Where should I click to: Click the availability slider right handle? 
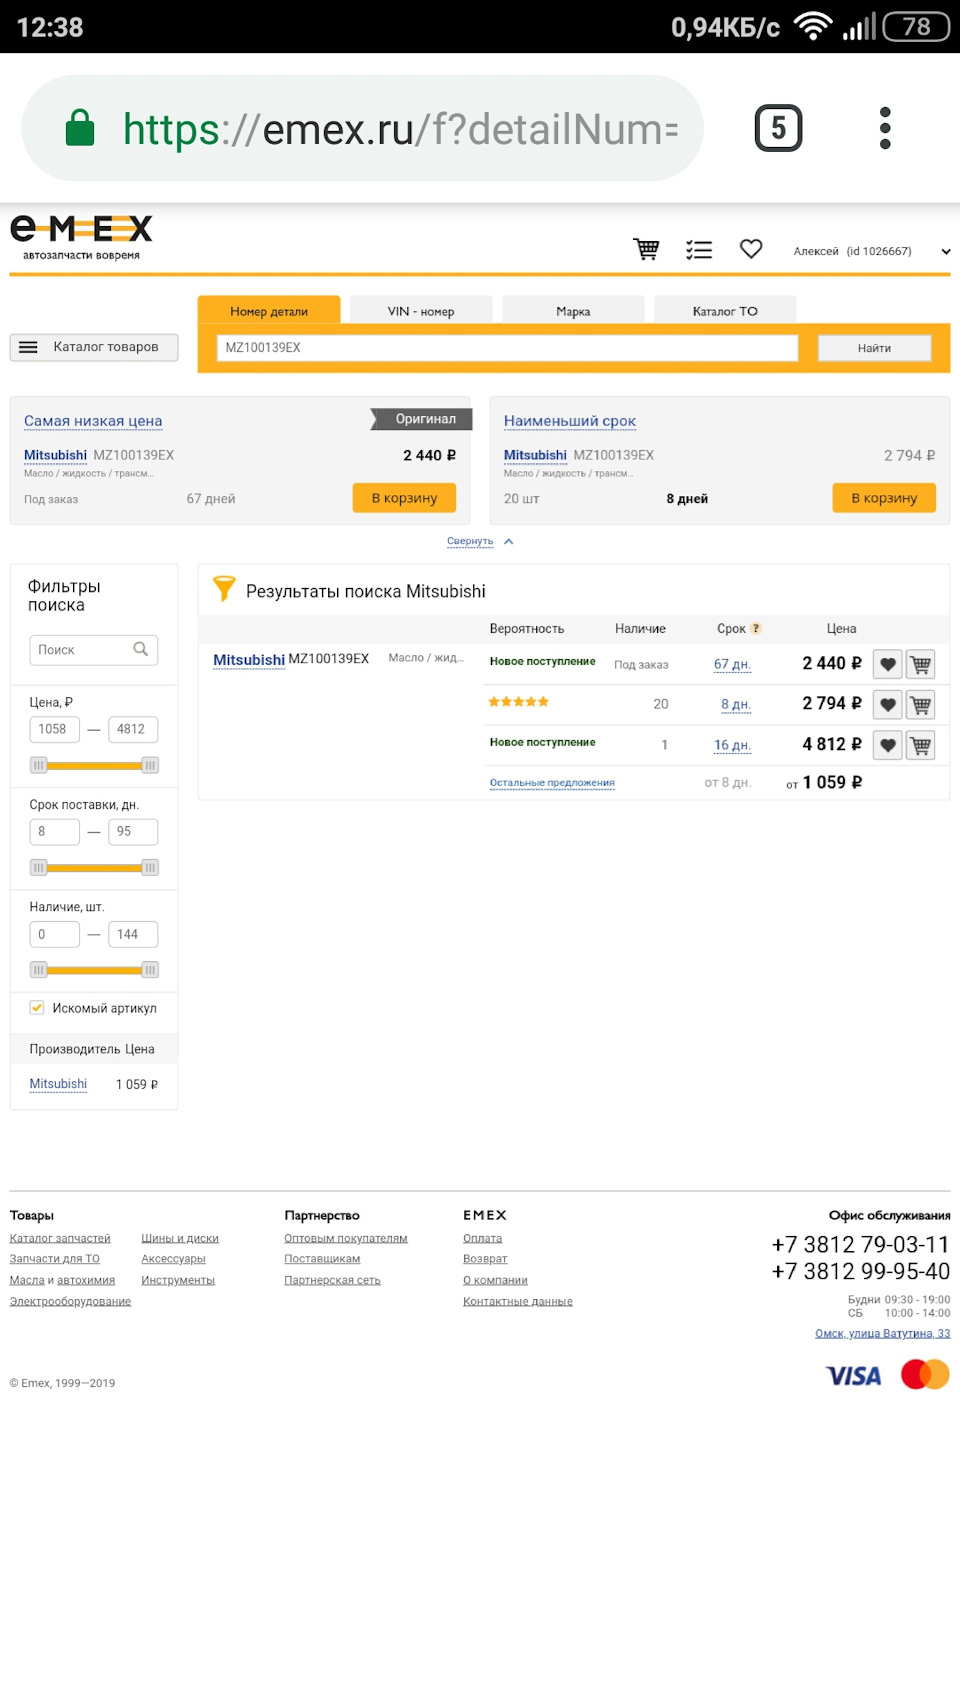pyautogui.click(x=150, y=970)
